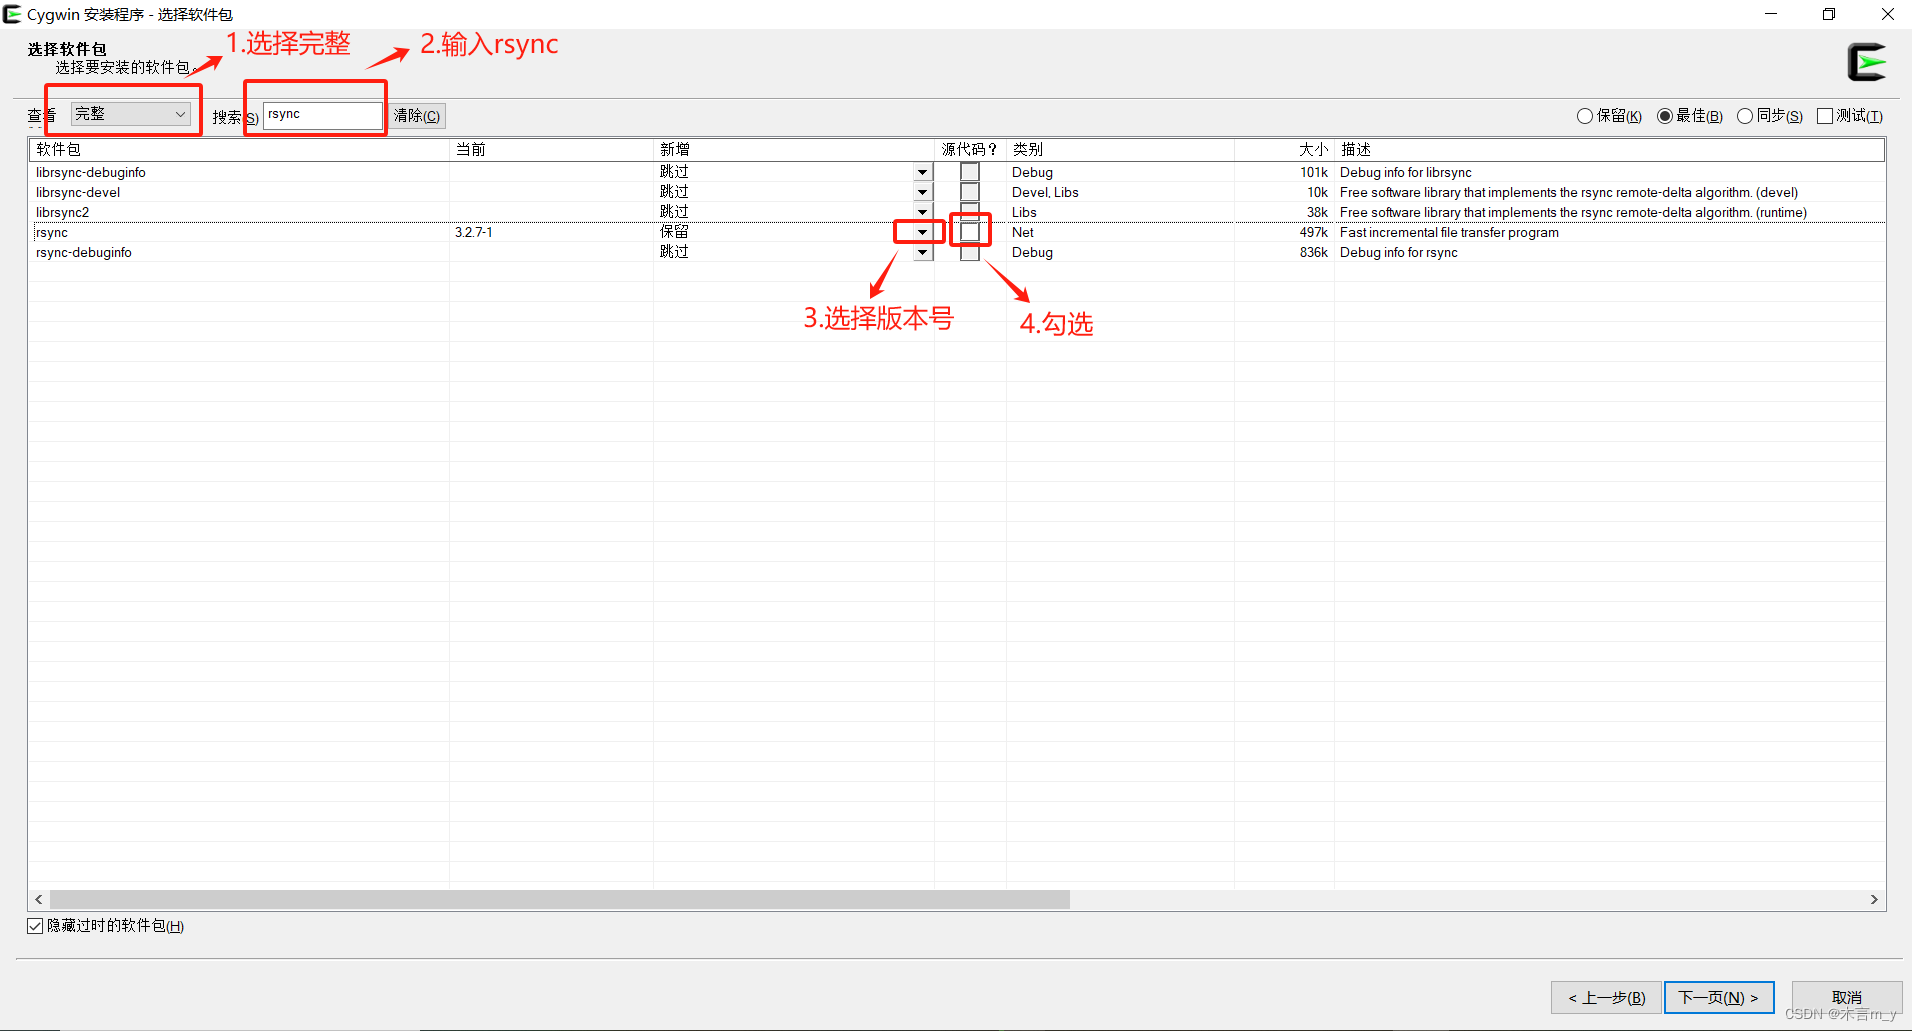Click the Cygwin title bar icon
Screen dimensions: 1912x1031
coord(13,14)
